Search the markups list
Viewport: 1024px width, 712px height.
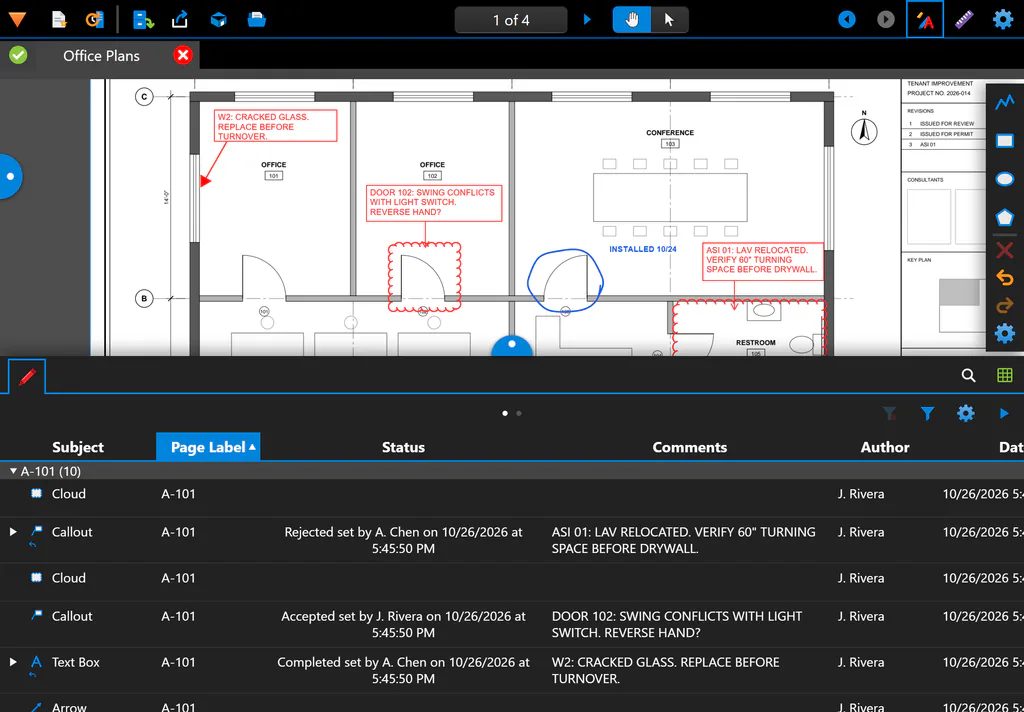(968, 376)
